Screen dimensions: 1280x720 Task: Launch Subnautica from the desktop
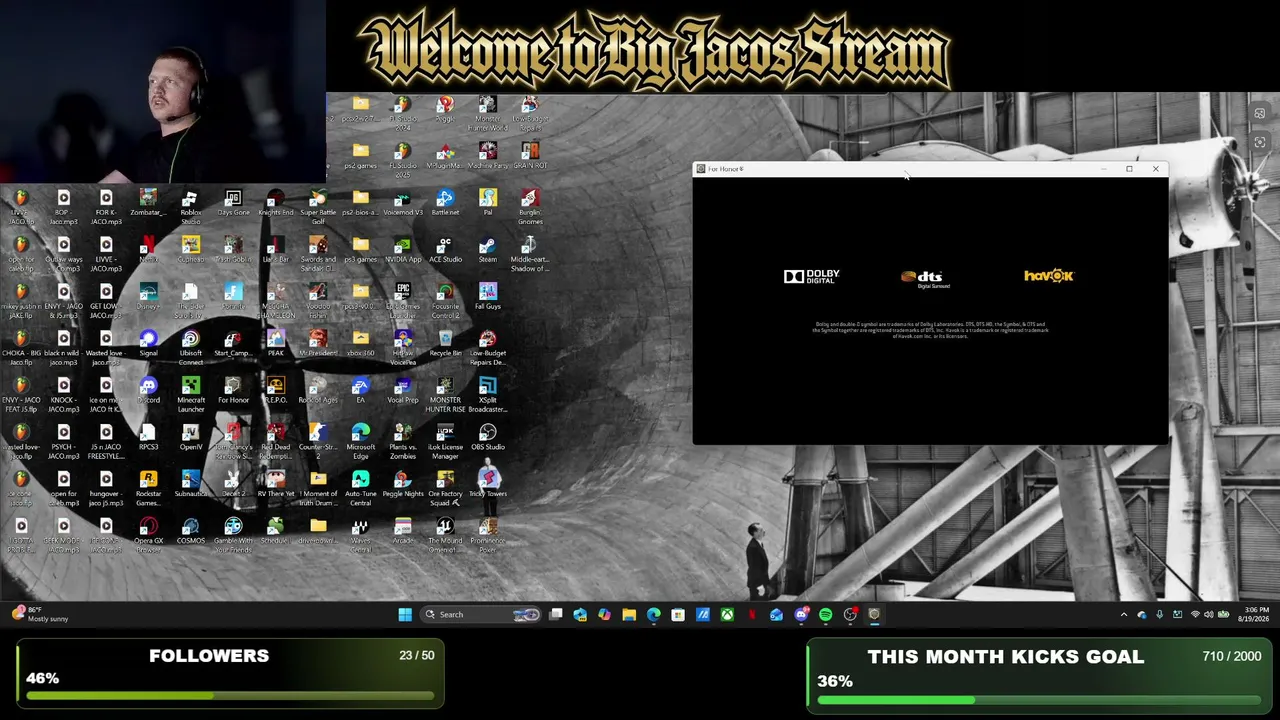pos(190,484)
